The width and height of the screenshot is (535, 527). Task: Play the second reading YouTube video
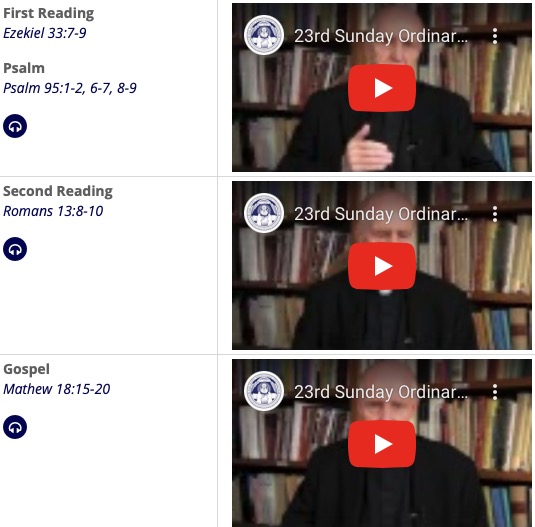(382, 266)
